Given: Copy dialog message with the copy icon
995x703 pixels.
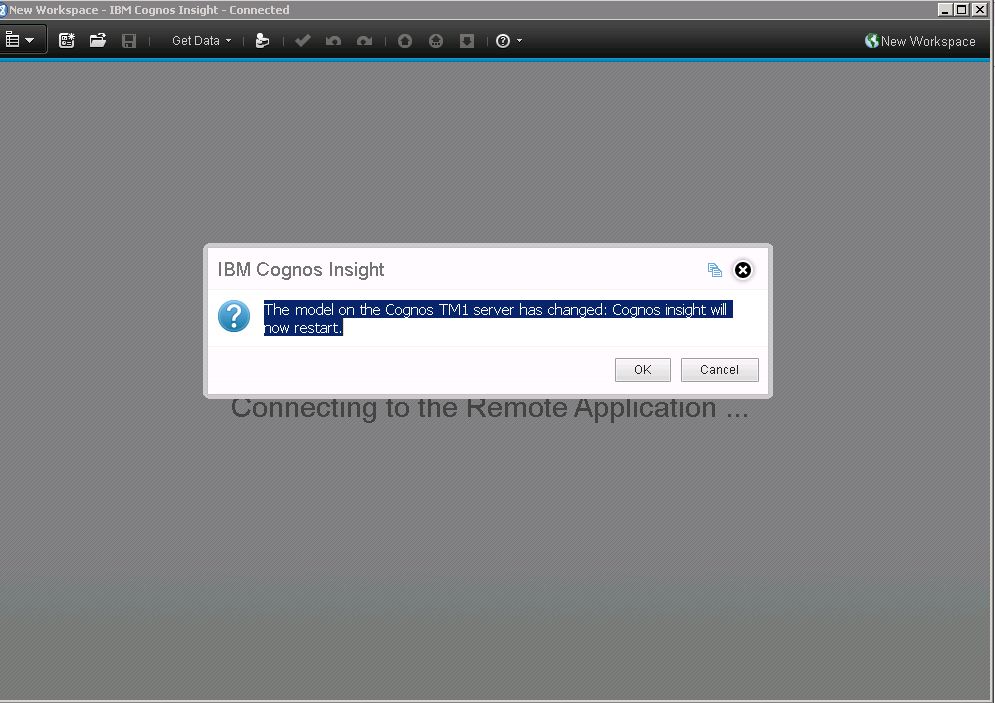Looking at the screenshot, I should coord(715,270).
